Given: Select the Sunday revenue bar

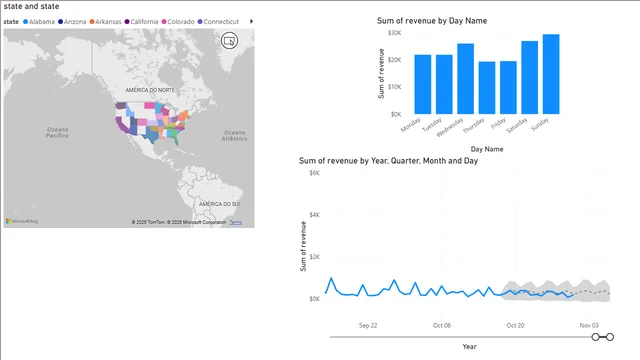Looking at the screenshot, I should pyautogui.click(x=551, y=74).
